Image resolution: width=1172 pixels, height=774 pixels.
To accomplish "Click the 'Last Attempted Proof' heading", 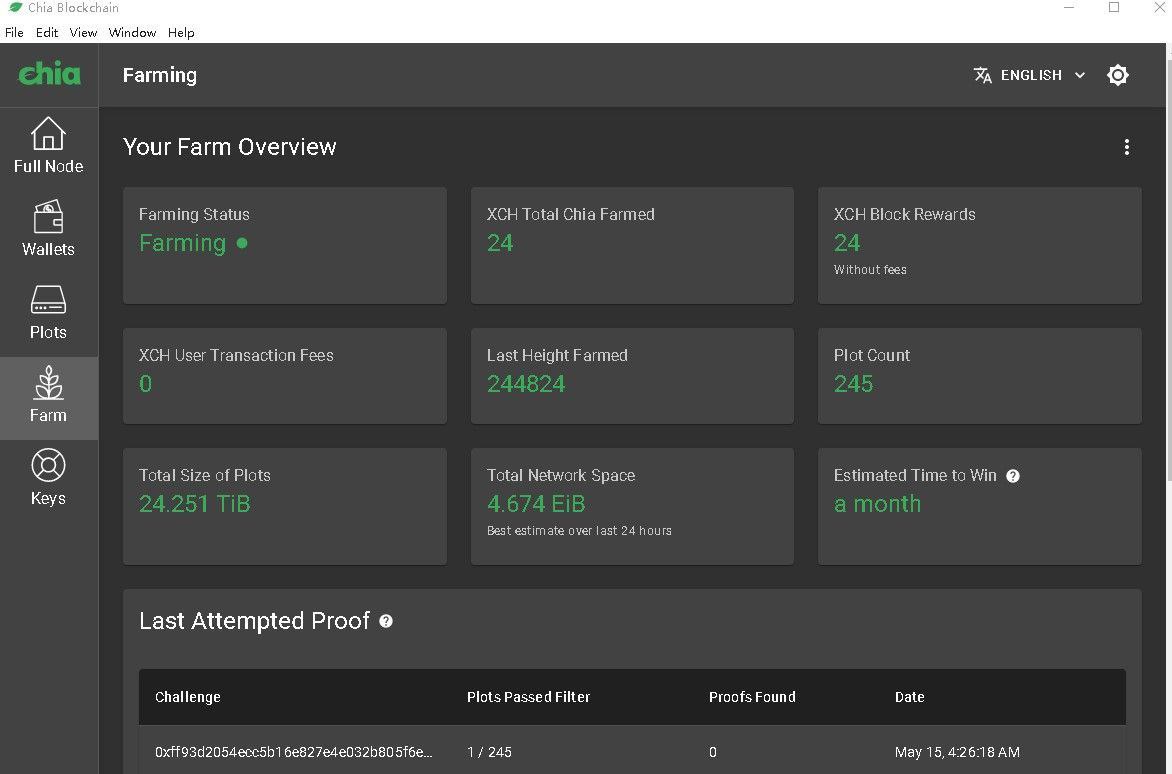I will pyautogui.click(x=254, y=621).
